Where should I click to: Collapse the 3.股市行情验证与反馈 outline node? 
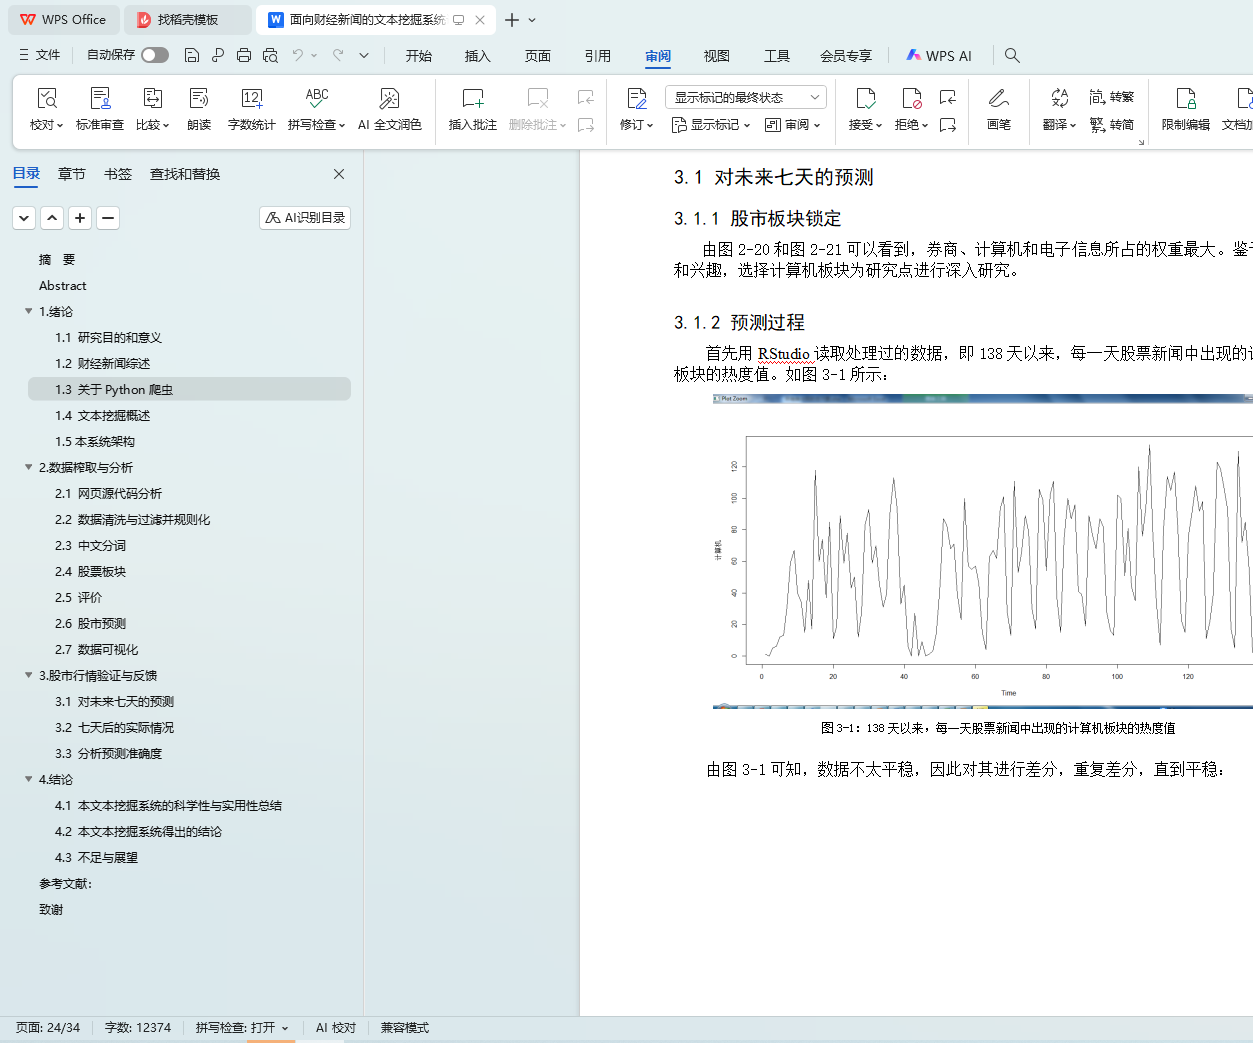[29, 675]
